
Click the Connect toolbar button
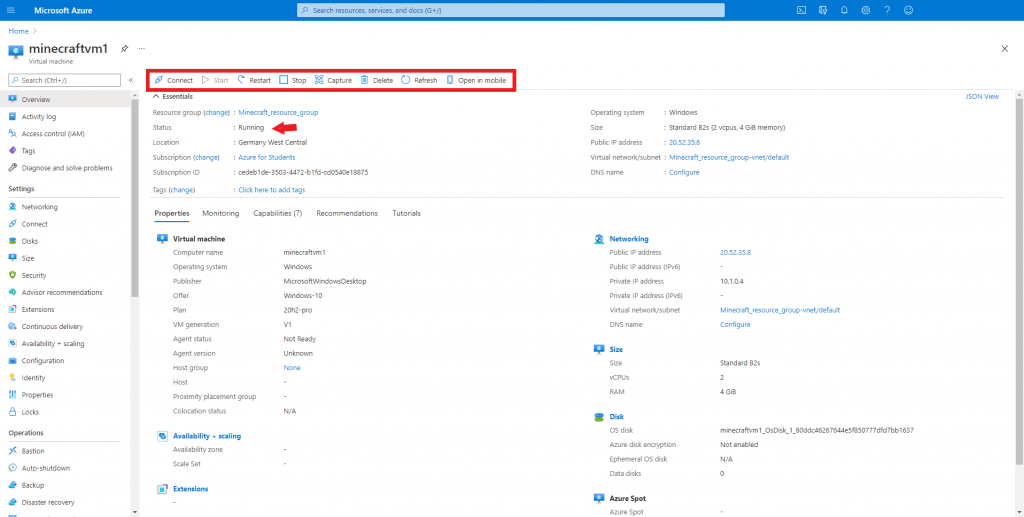173,80
